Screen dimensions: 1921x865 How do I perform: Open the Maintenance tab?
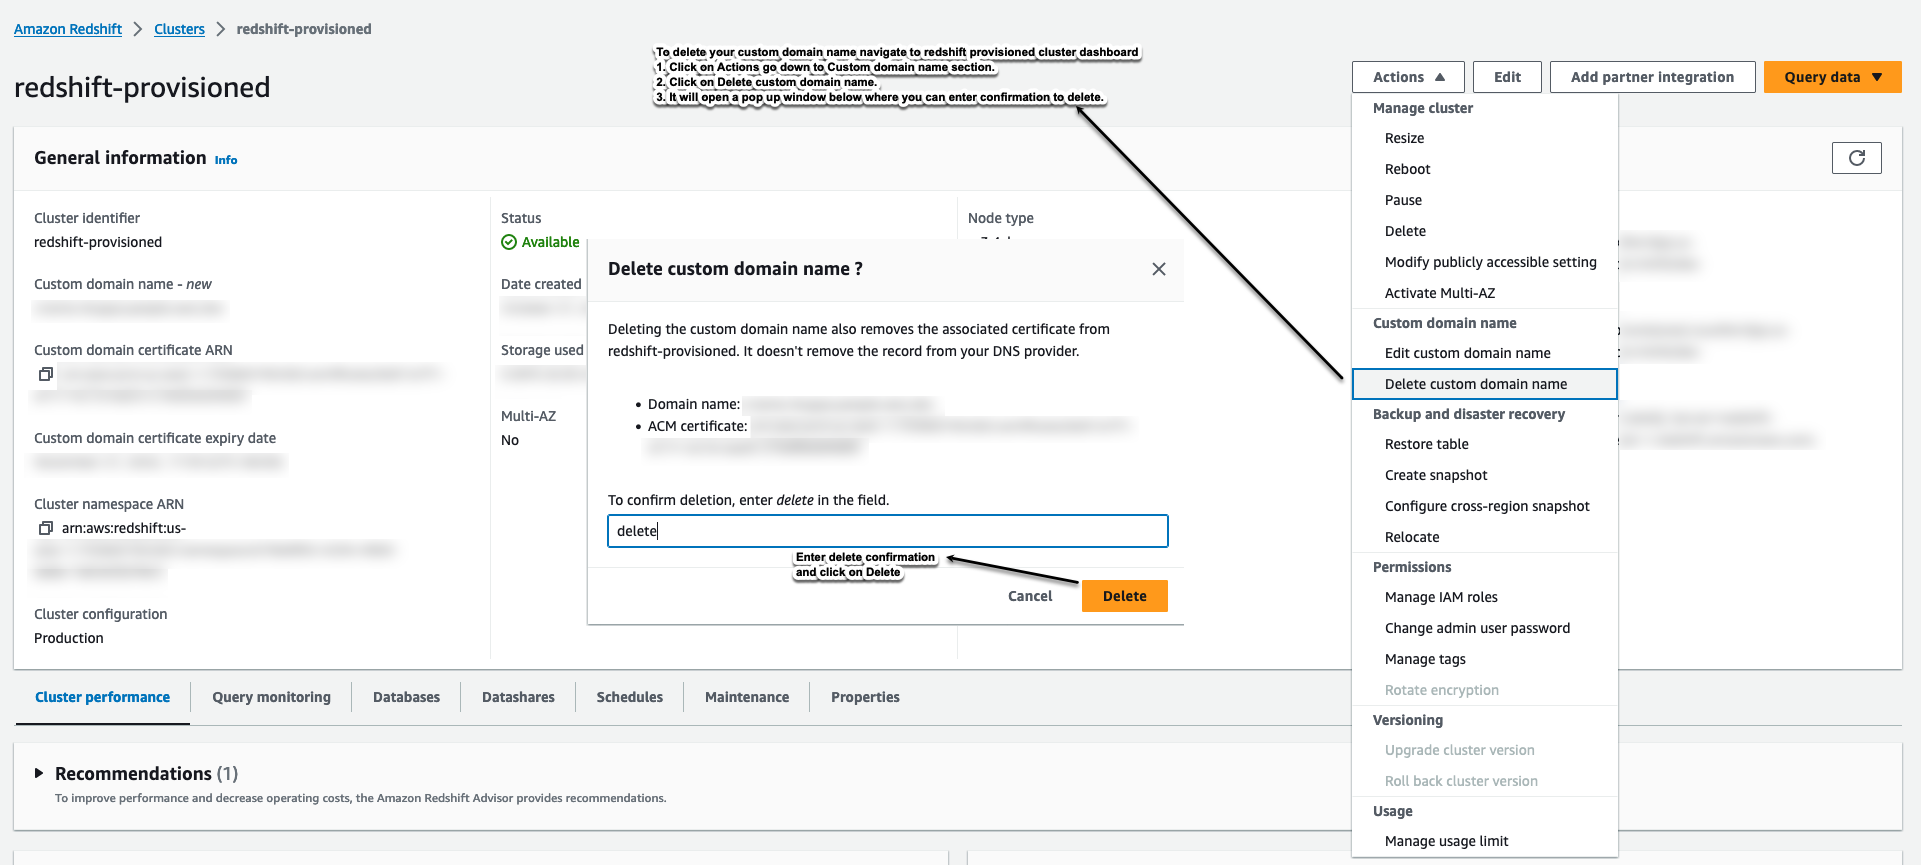747,697
